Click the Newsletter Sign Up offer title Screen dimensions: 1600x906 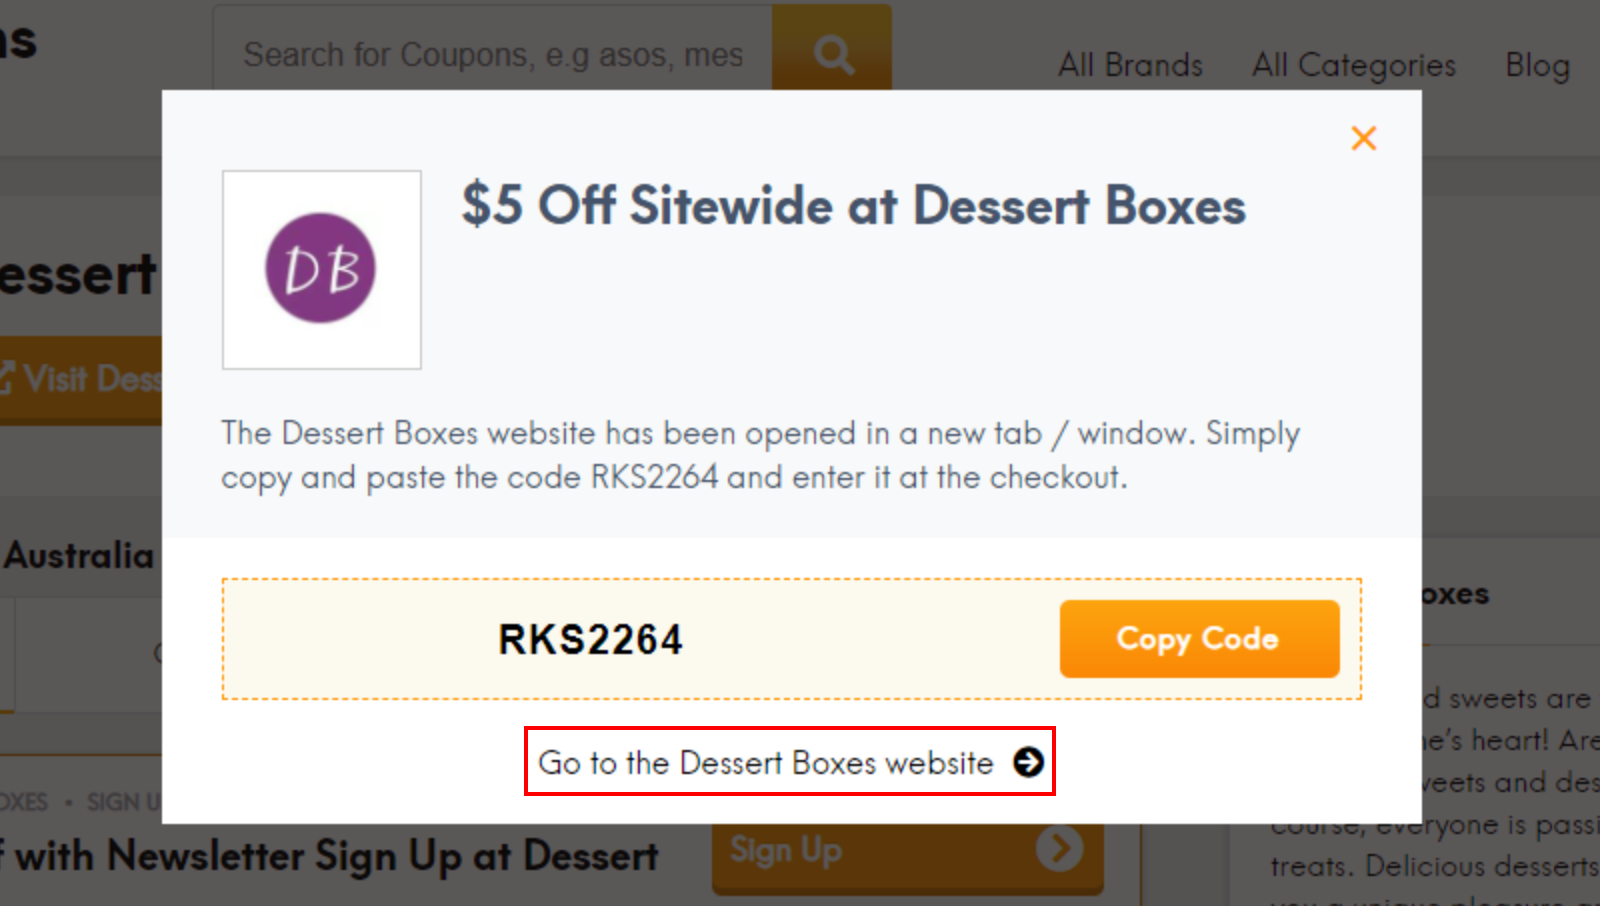pyautogui.click(x=330, y=855)
